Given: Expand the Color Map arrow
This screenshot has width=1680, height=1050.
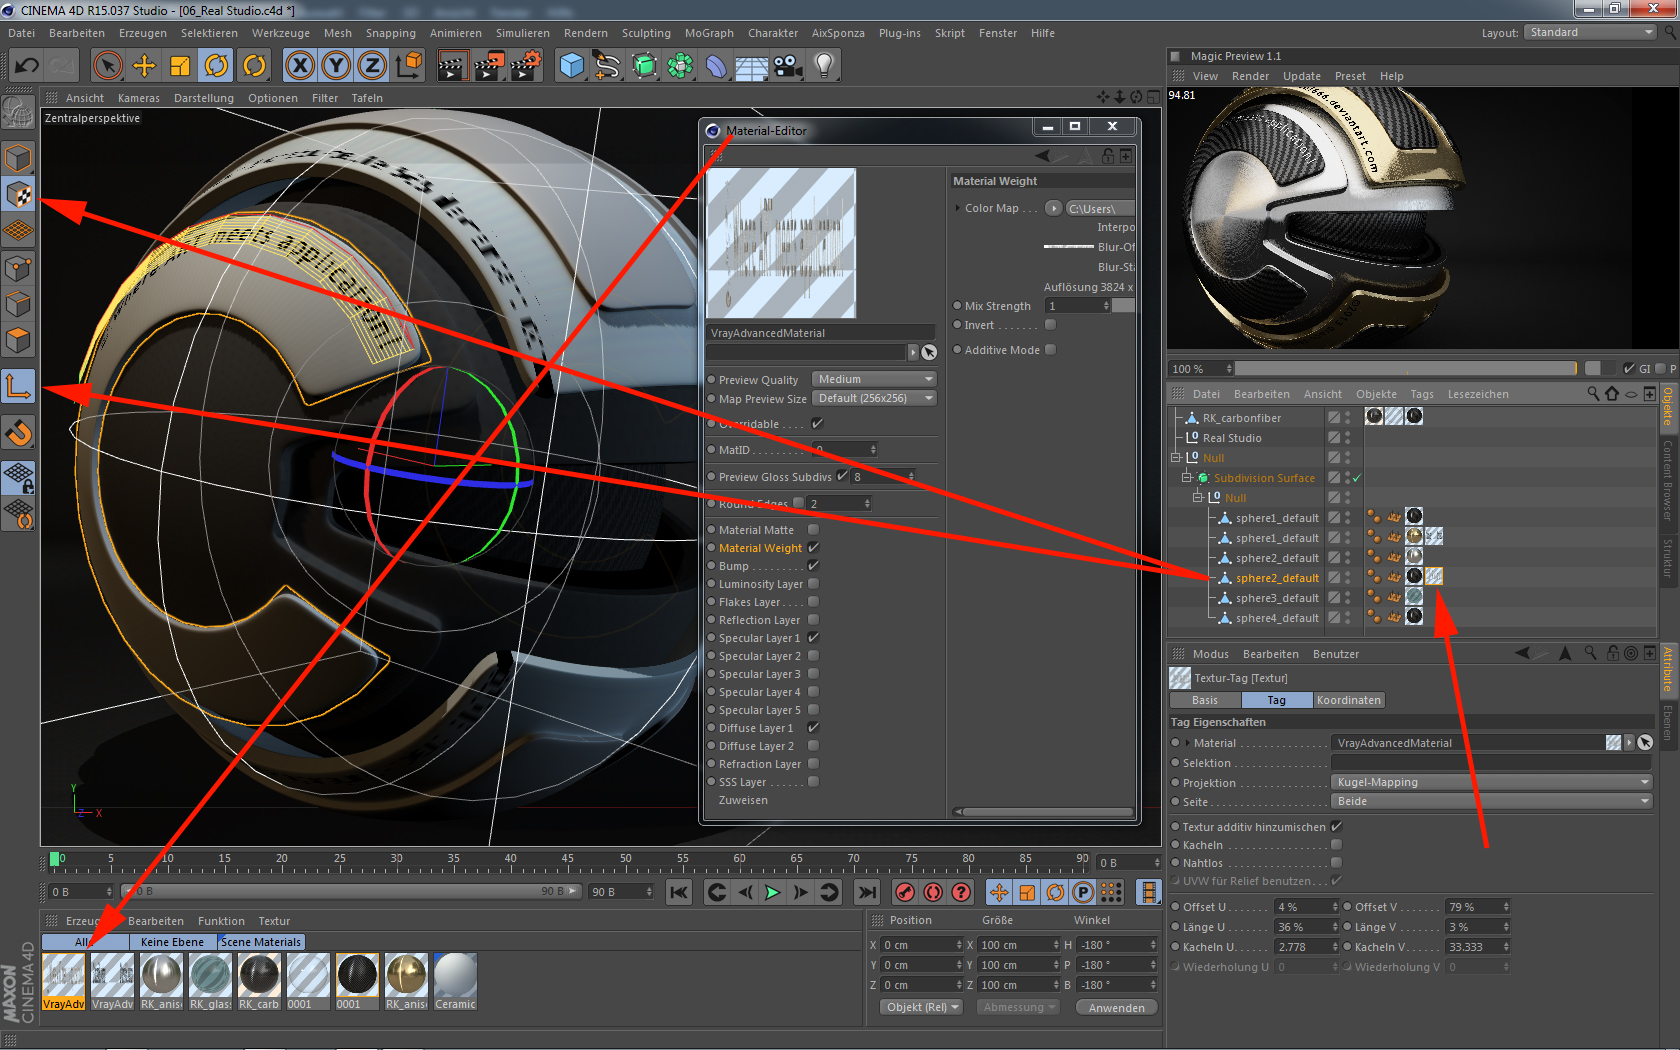Looking at the screenshot, I should click(x=957, y=208).
